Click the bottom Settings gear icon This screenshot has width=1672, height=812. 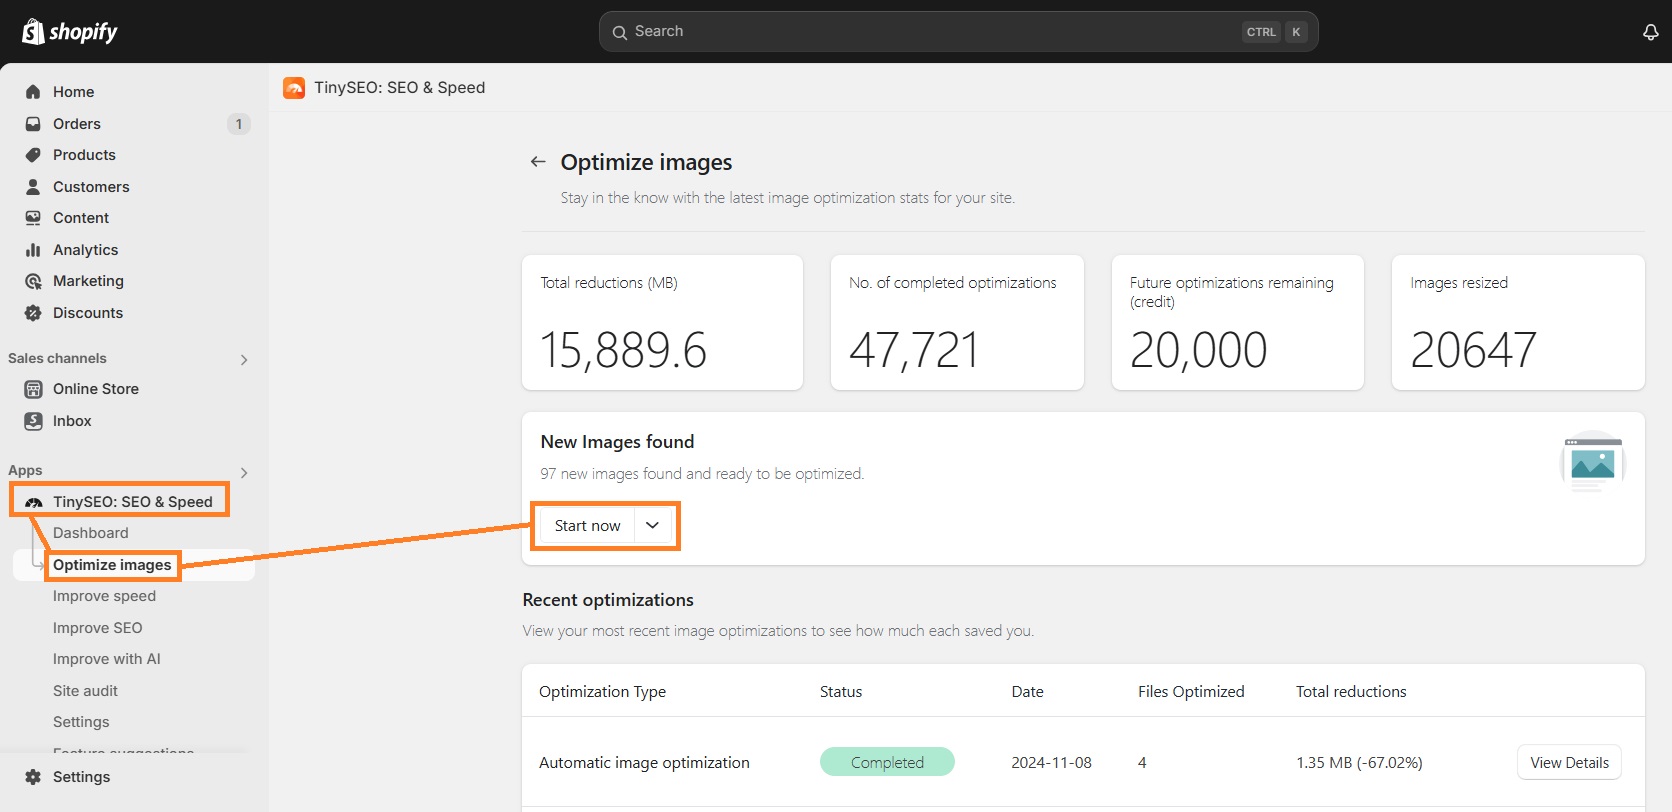pos(33,777)
